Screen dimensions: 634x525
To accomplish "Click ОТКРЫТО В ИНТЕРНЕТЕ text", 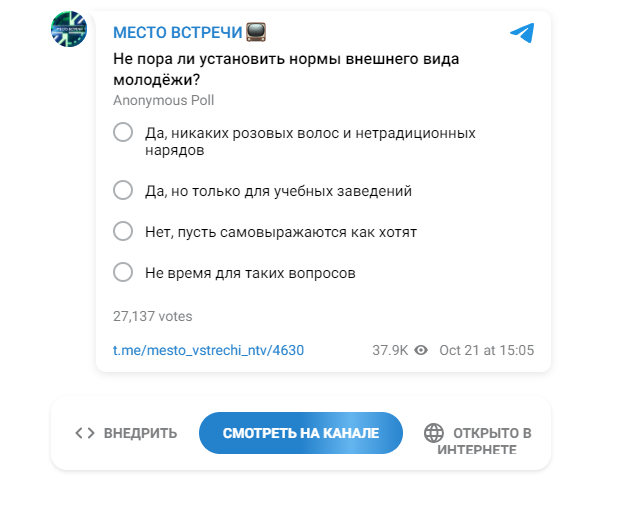I will point(484,441).
